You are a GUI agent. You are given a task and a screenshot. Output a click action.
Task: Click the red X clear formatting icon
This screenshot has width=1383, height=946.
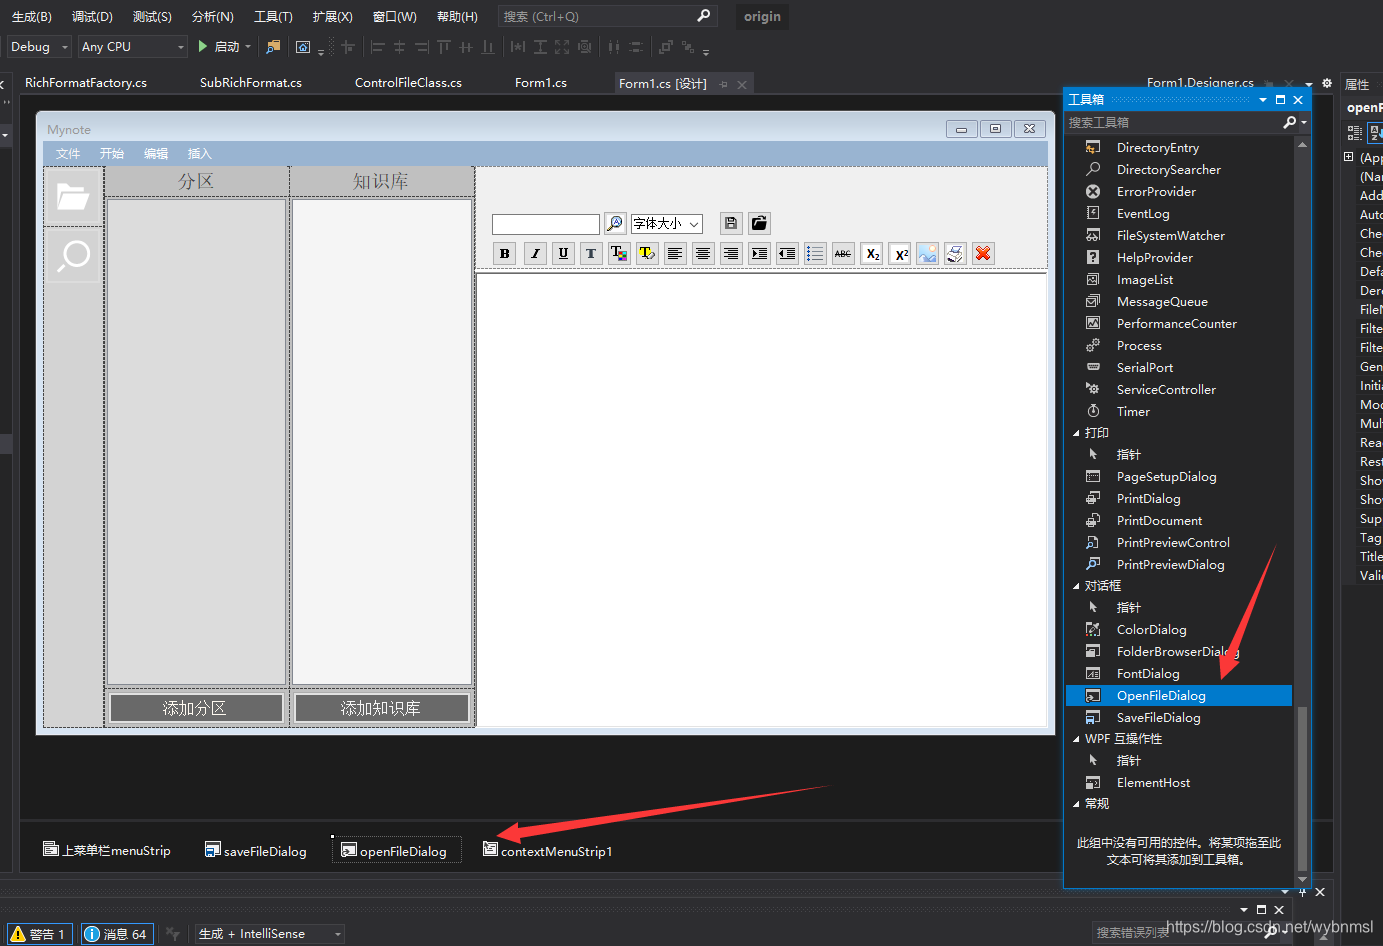tap(983, 253)
